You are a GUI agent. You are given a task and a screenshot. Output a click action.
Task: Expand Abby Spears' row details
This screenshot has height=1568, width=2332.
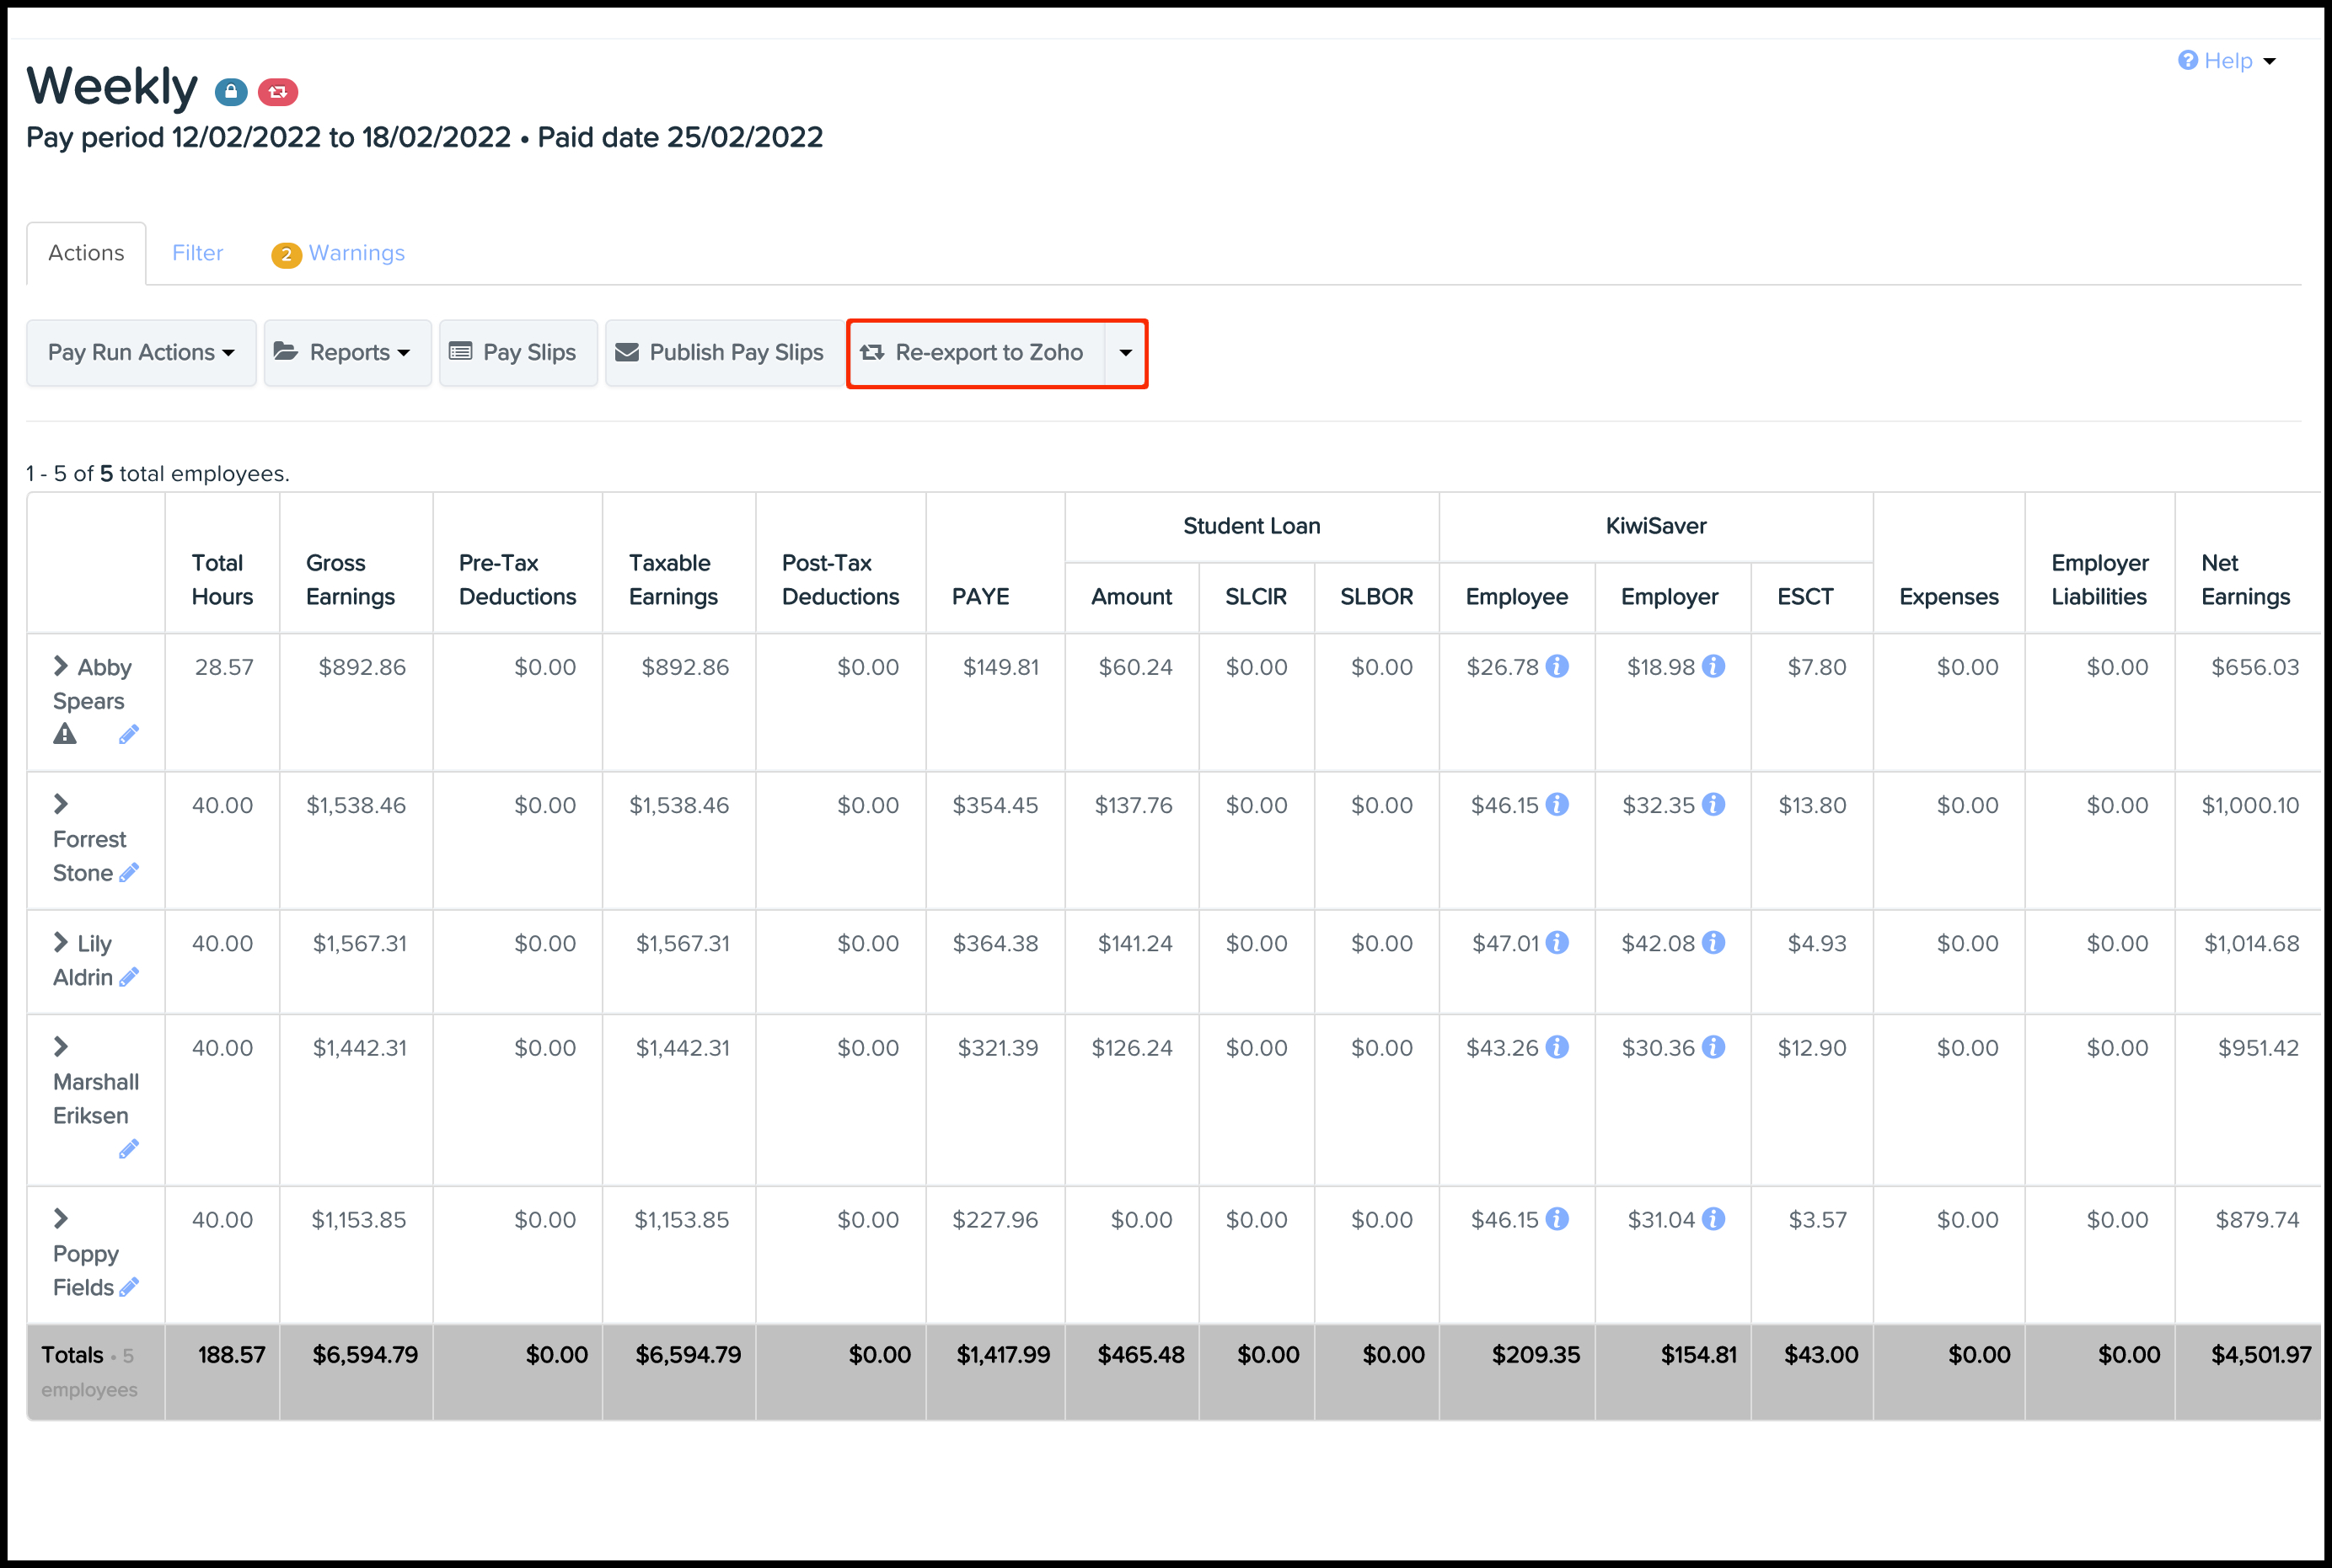[x=61, y=666]
